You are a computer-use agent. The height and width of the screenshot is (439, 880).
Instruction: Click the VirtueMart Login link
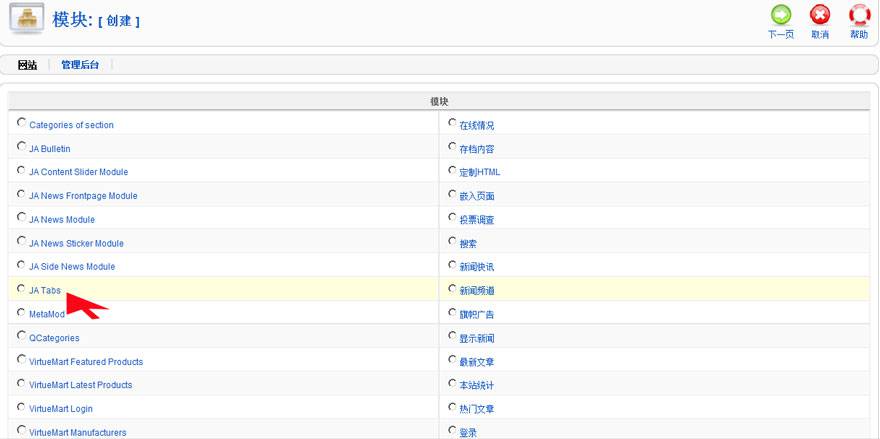pos(61,409)
